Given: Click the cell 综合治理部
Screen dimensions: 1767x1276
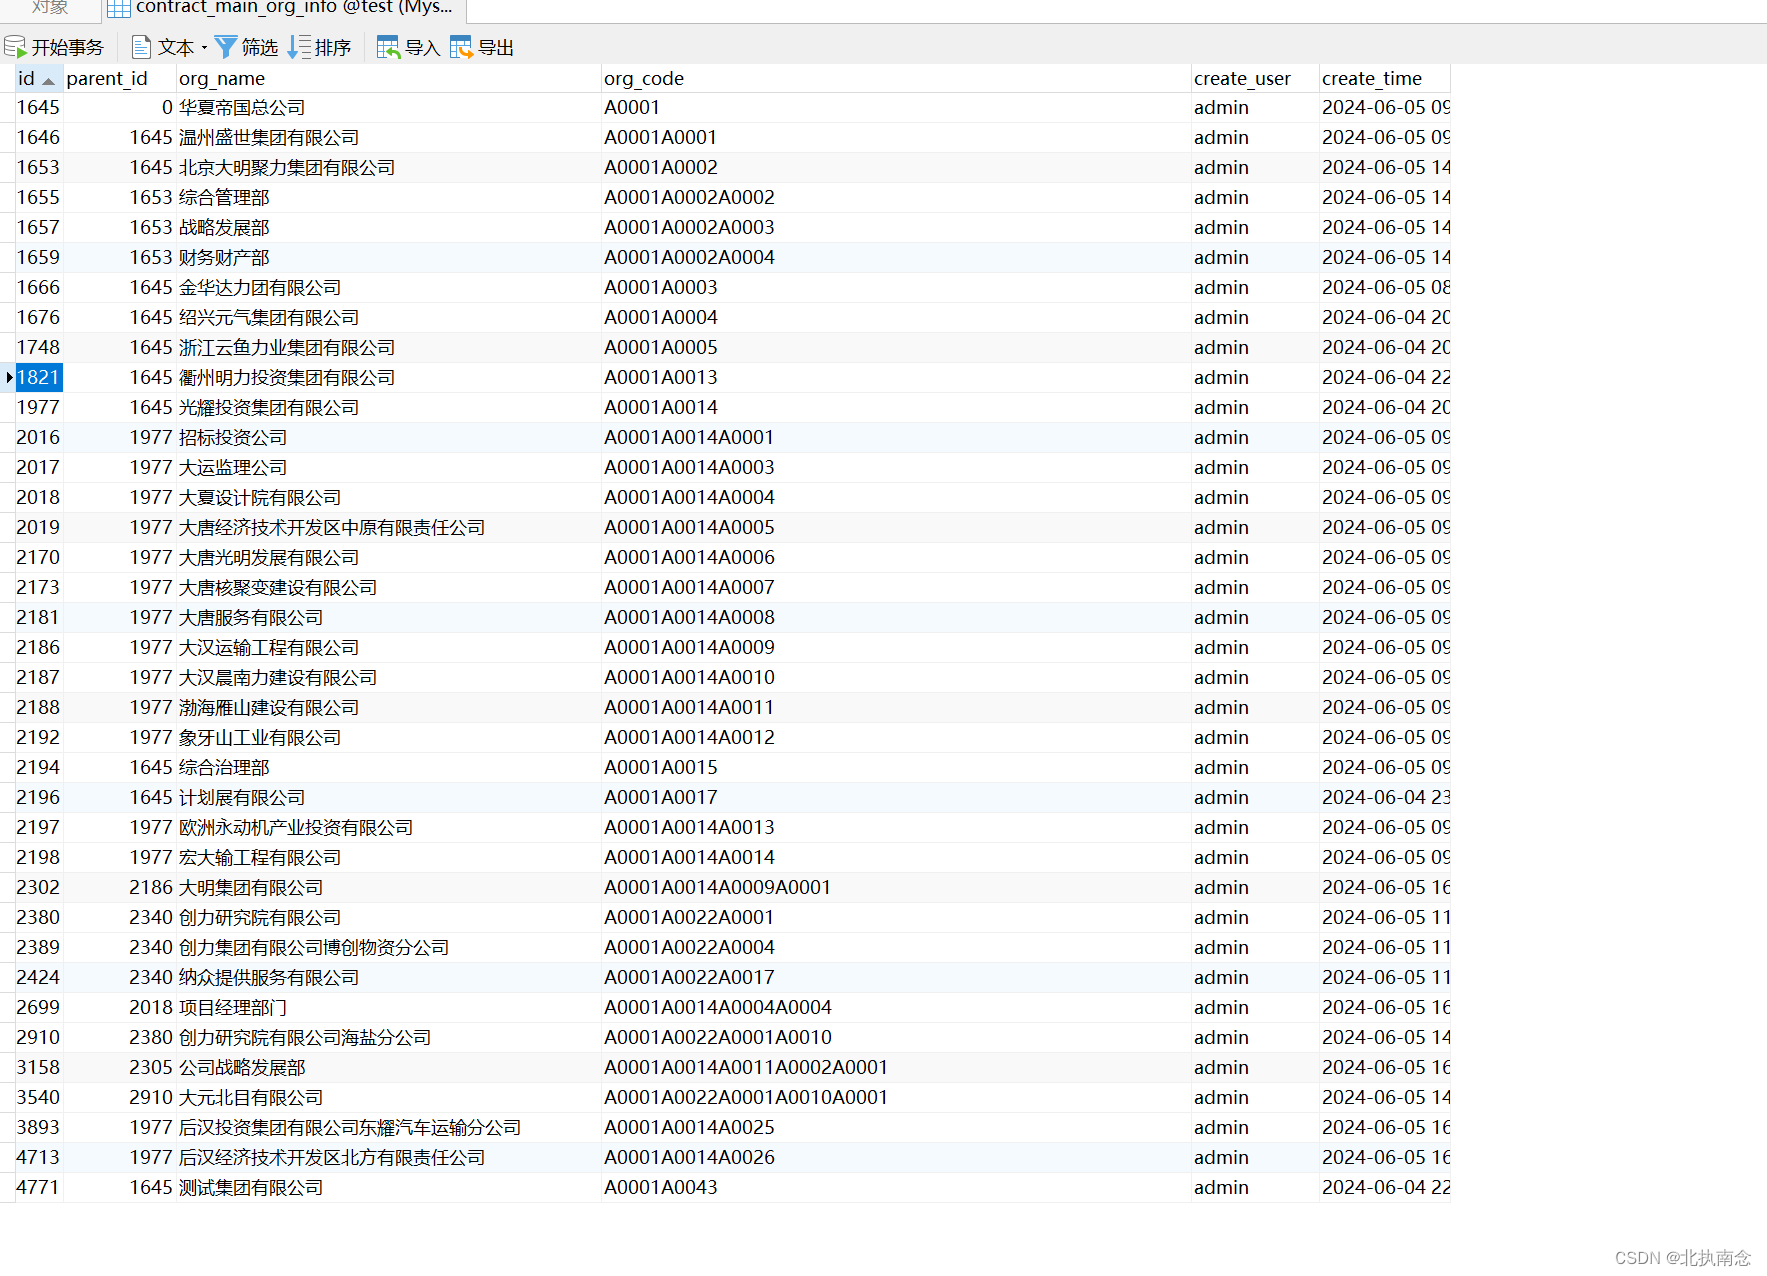Looking at the screenshot, I should pos(388,768).
